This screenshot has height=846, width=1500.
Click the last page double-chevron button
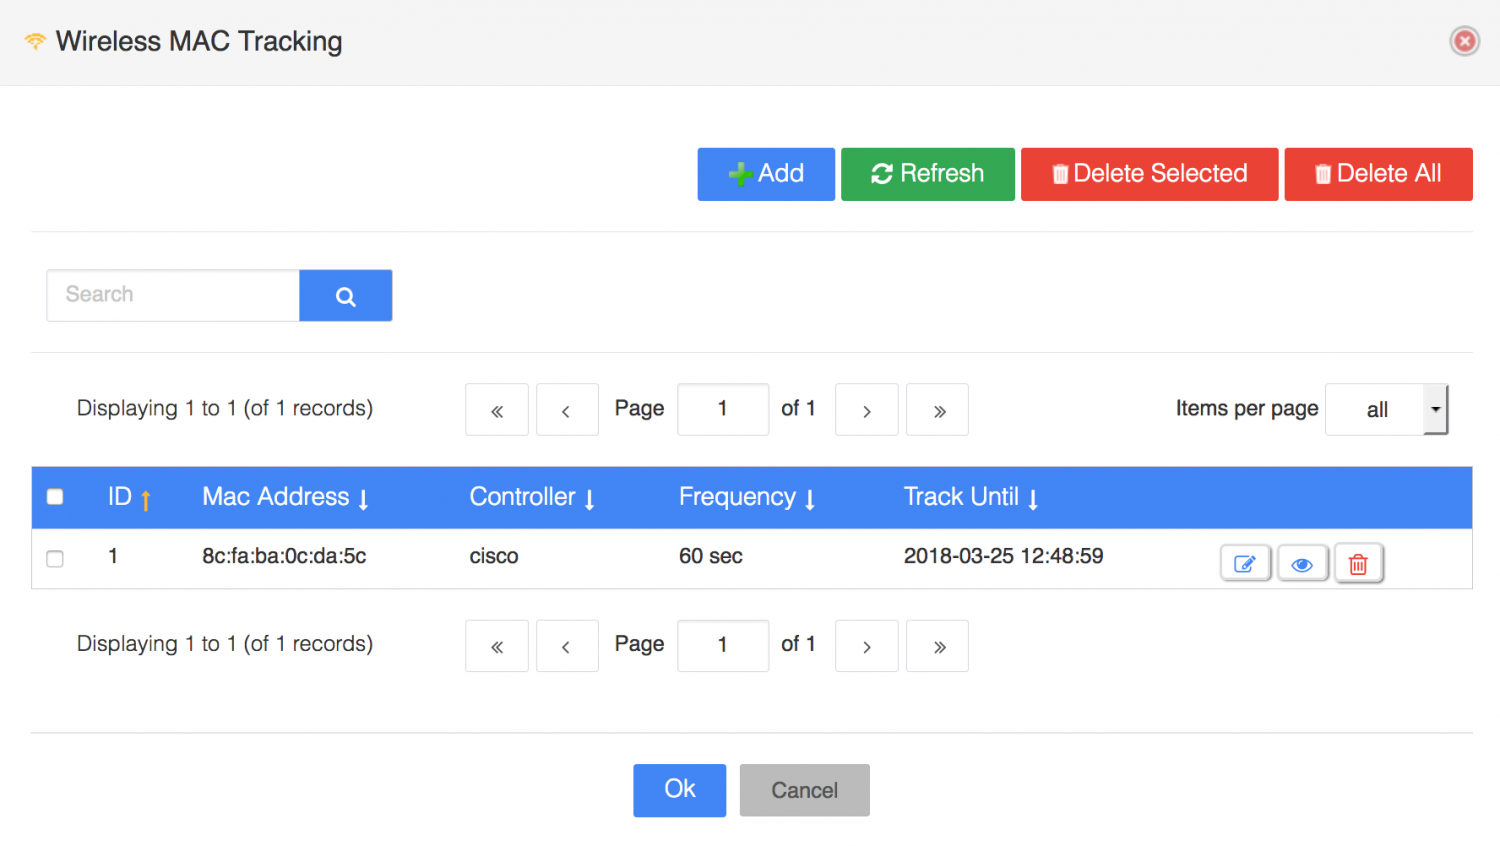[x=937, y=409]
